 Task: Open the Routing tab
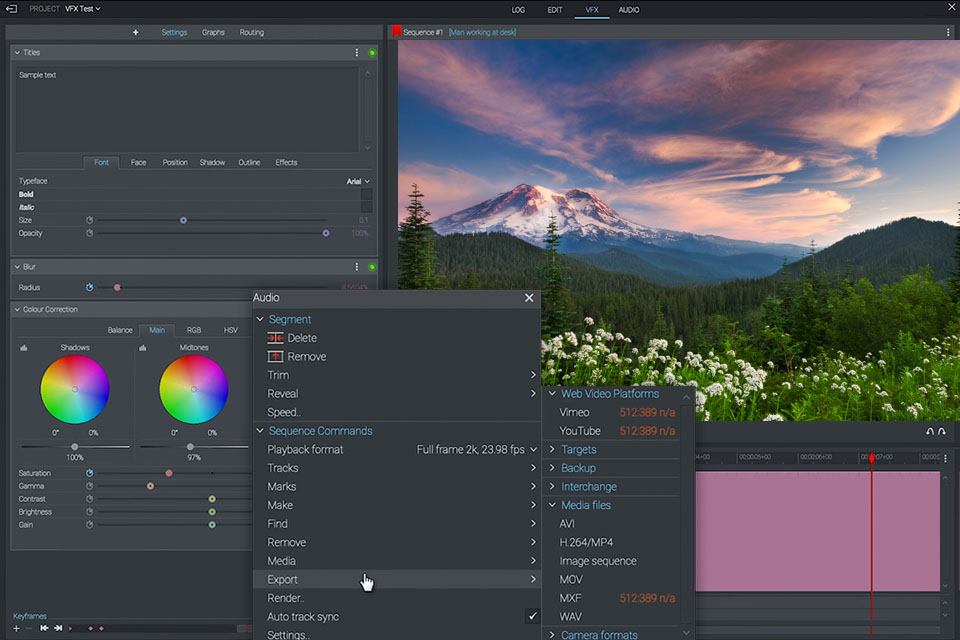[252, 32]
